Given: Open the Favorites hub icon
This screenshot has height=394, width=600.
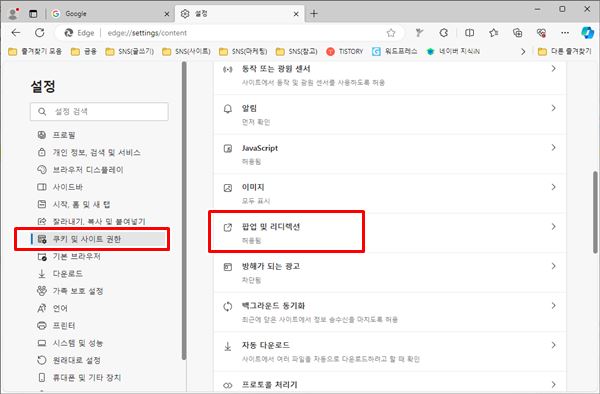Looking at the screenshot, I should (x=494, y=33).
